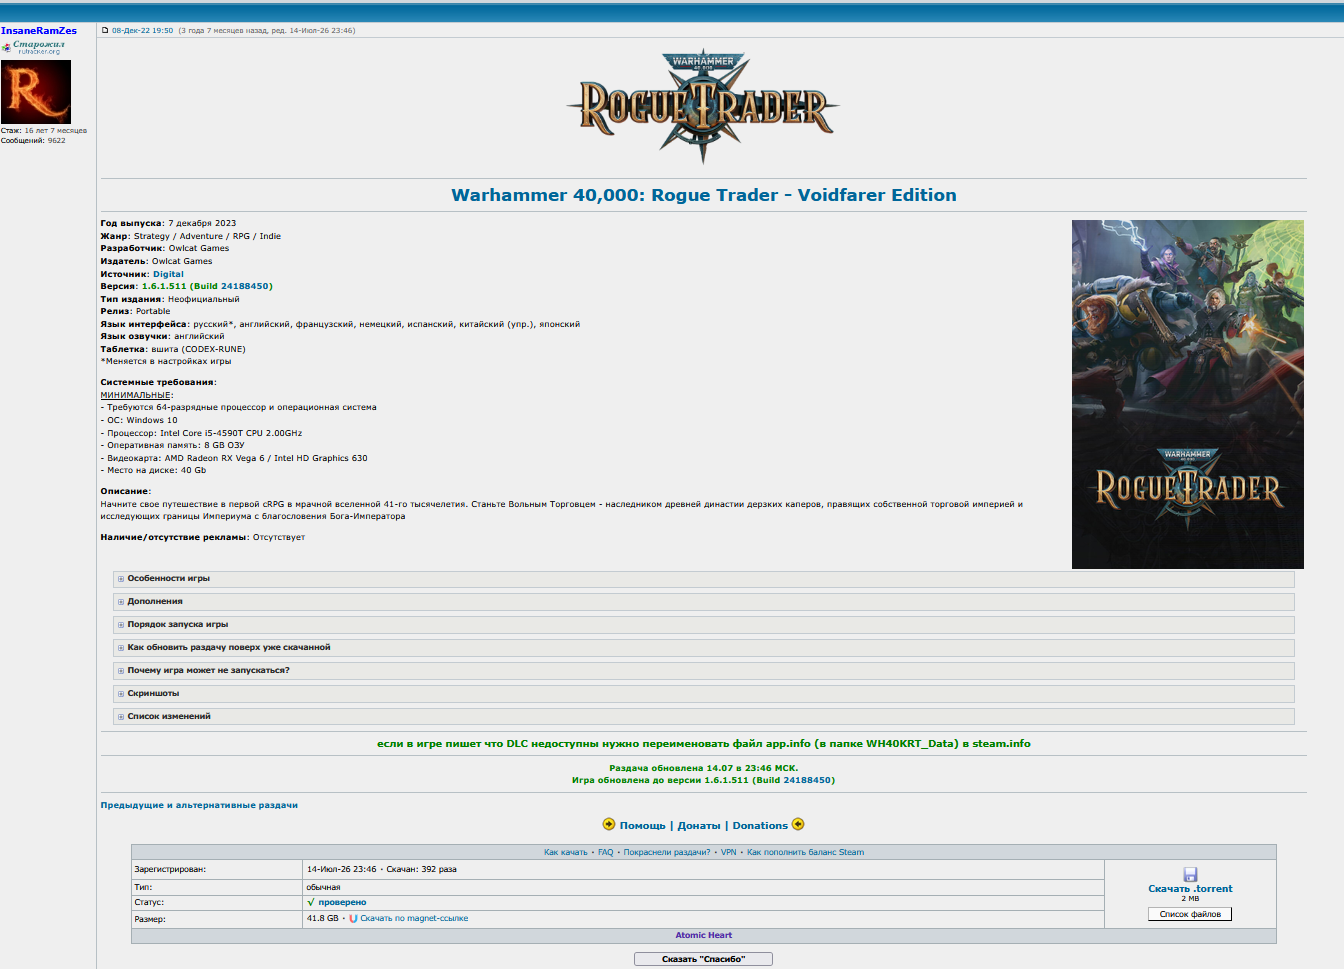
Task: Click the green app.info rename notice
Action: (704, 744)
